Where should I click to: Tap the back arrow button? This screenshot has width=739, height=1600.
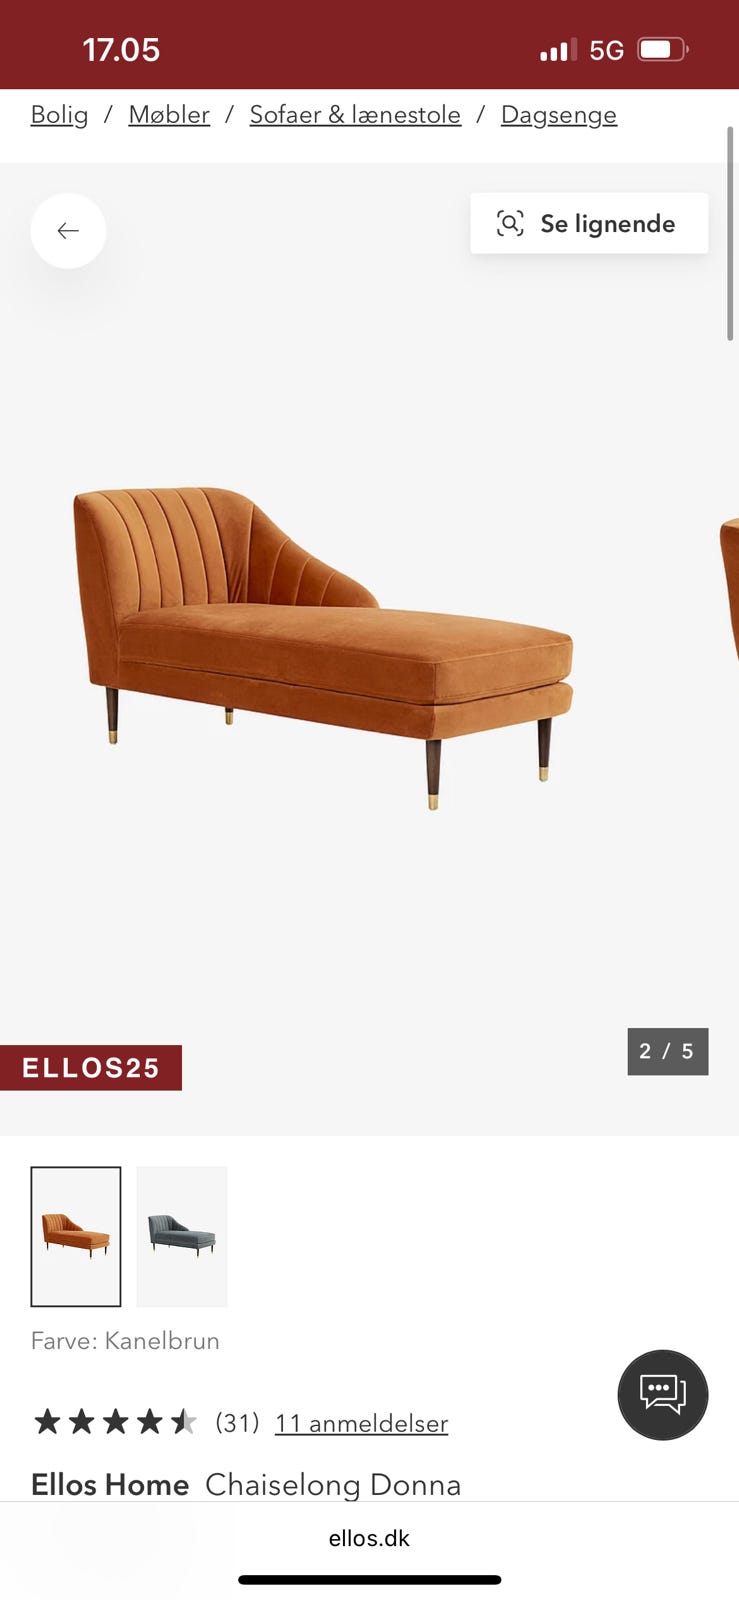[x=68, y=231]
